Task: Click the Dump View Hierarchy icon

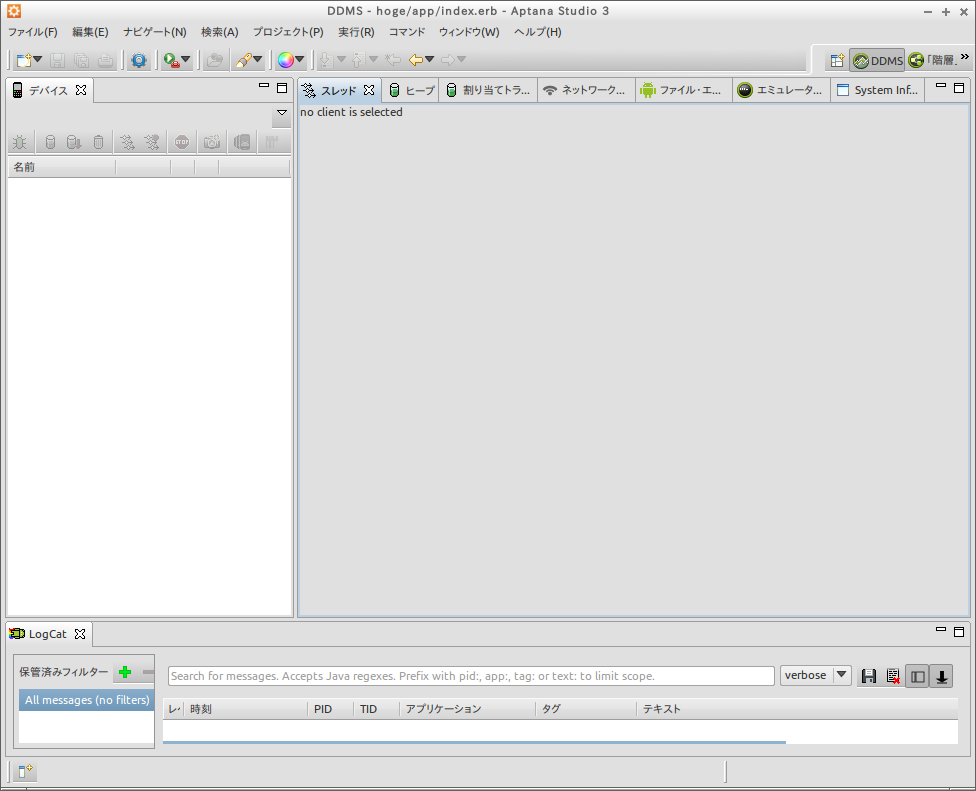Action: (242, 143)
